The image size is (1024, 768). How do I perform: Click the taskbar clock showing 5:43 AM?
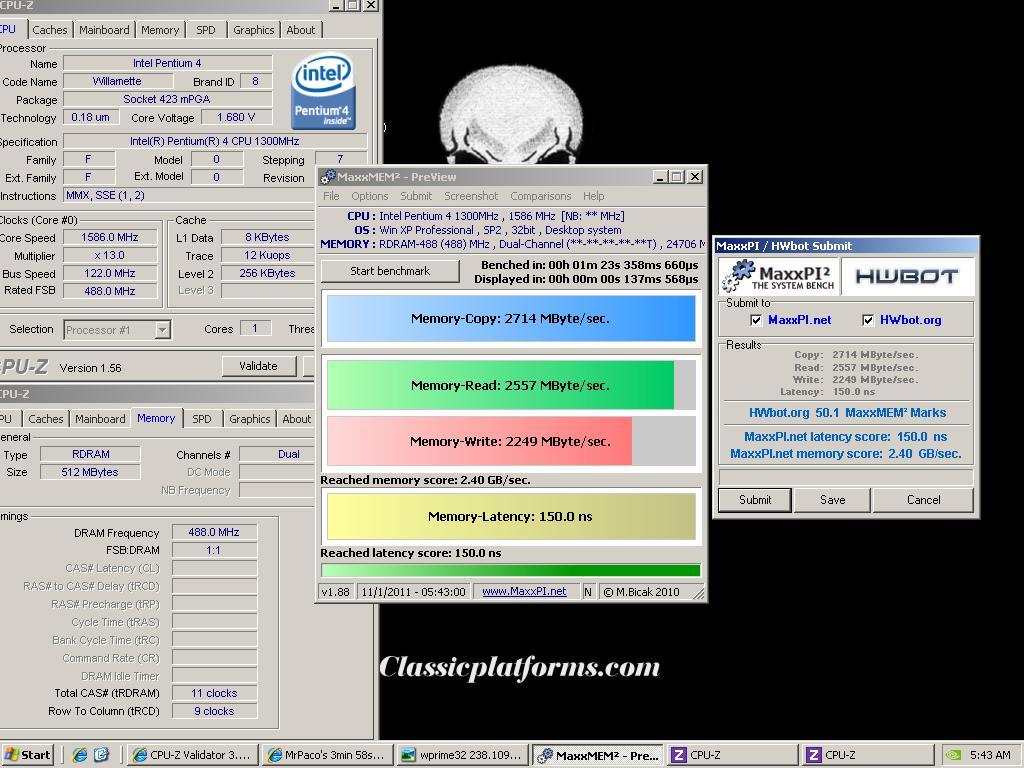(x=990, y=755)
